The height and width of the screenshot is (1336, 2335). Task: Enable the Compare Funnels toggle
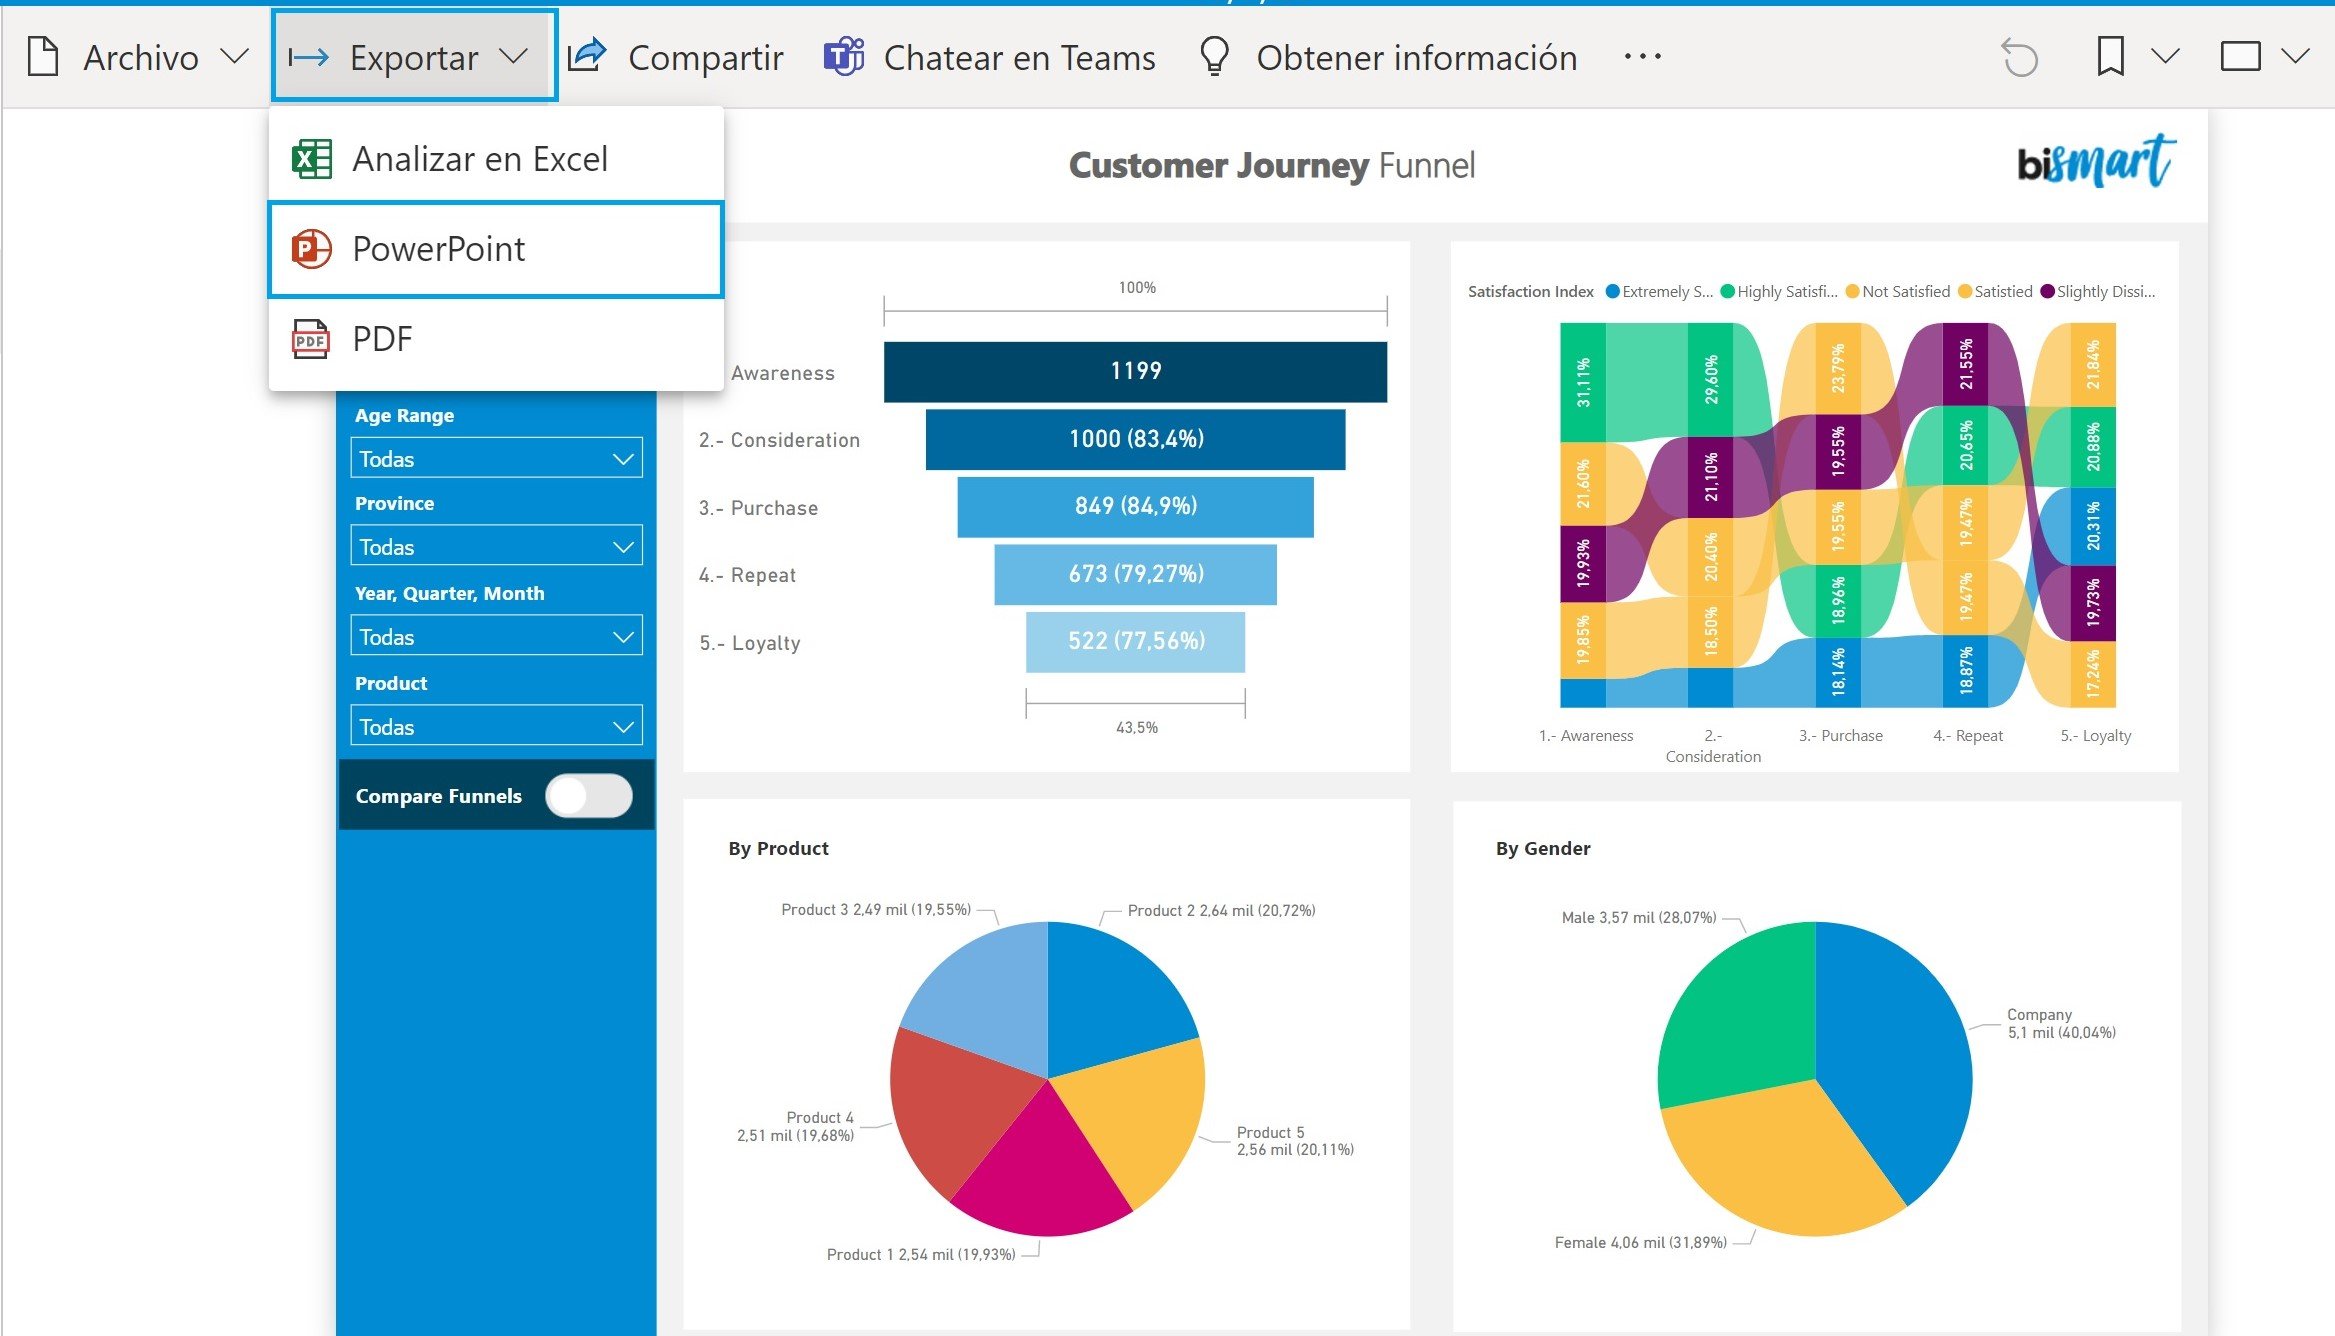[x=590, y=795]
